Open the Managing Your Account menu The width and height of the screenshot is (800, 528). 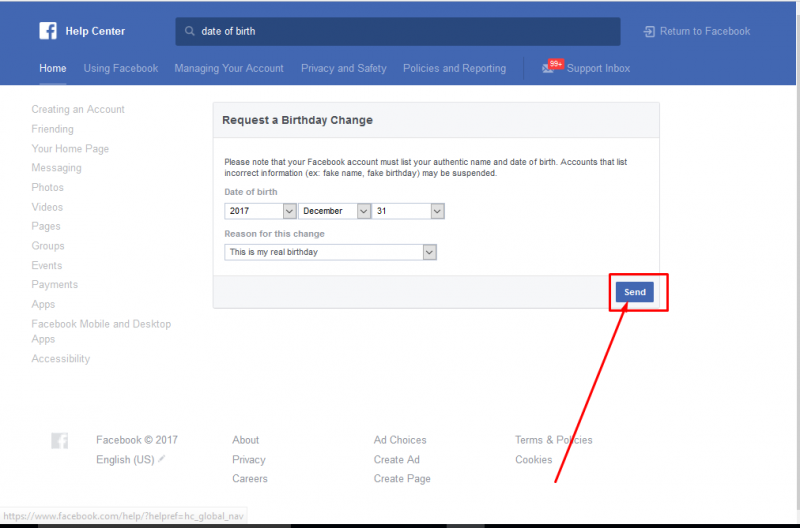click(229, 68)
